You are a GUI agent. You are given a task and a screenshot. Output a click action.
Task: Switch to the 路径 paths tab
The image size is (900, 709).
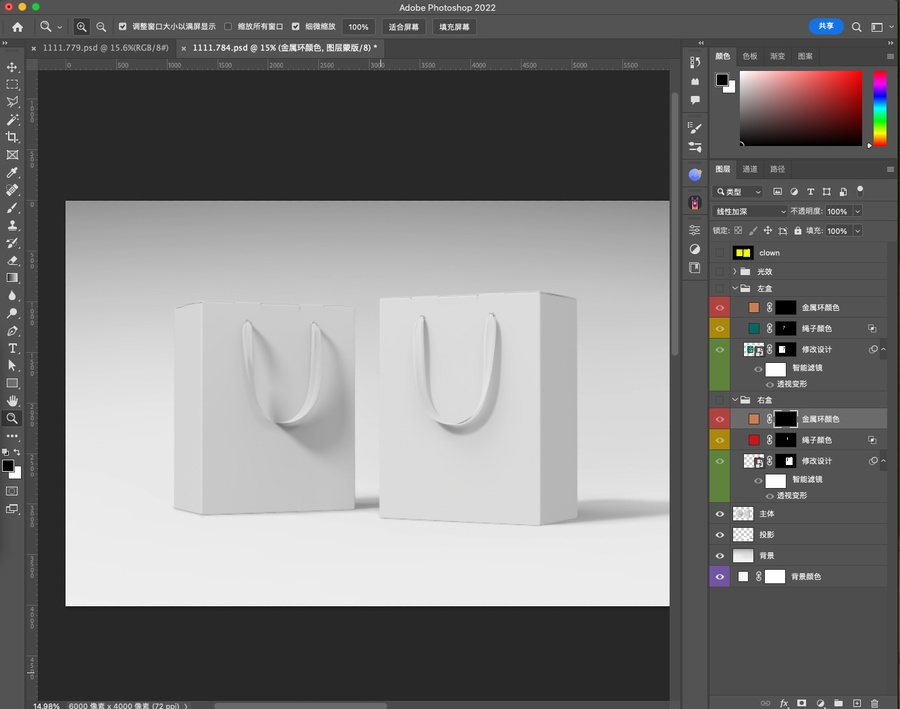point(777,169)
